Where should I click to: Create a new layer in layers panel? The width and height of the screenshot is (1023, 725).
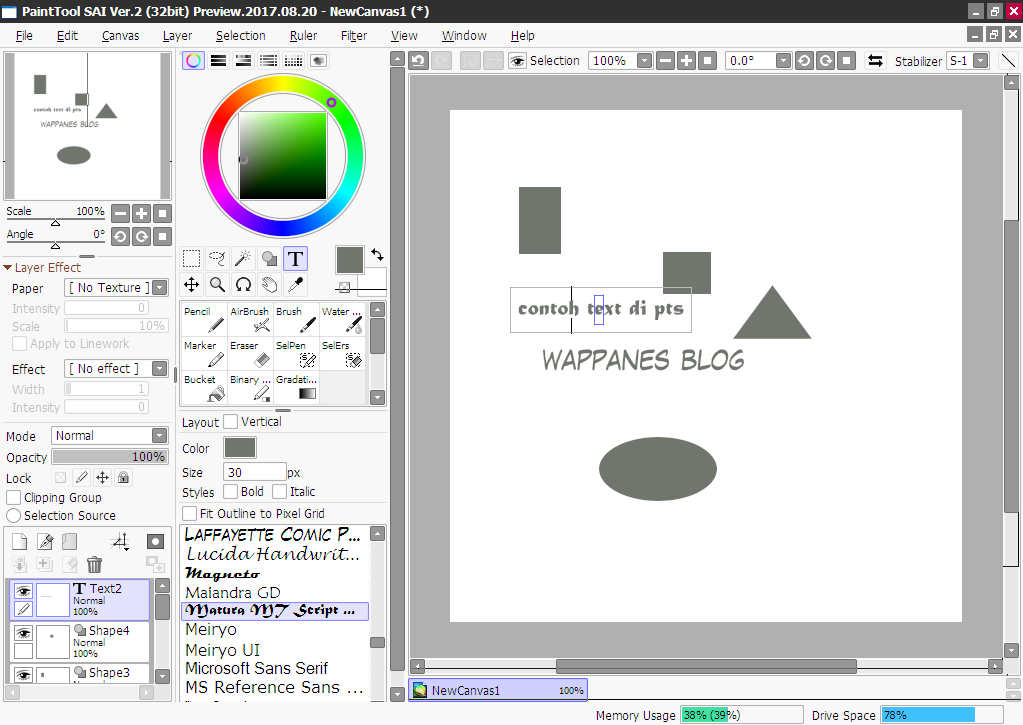(17, 540)
